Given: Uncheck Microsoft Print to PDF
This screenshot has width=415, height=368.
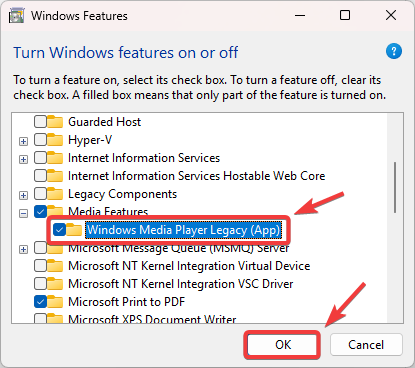Looking at the screenshot, I should (x=40, y=302).
